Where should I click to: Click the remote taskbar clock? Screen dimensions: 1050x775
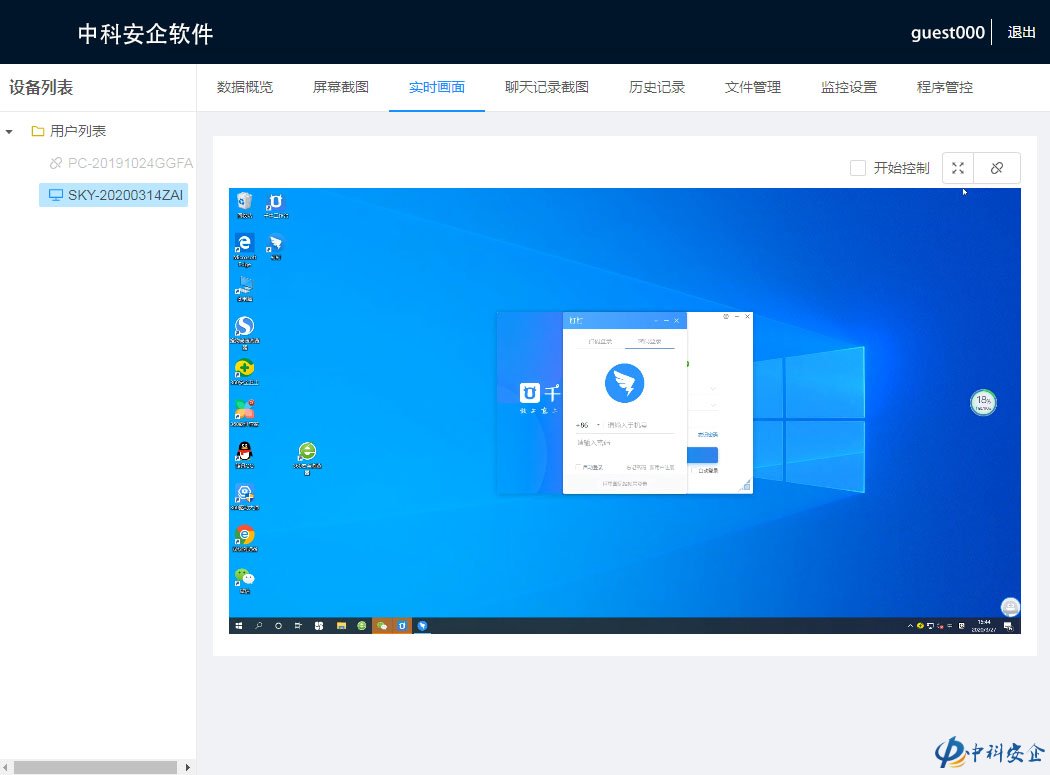pyautogui.click(x=984, y=626)
